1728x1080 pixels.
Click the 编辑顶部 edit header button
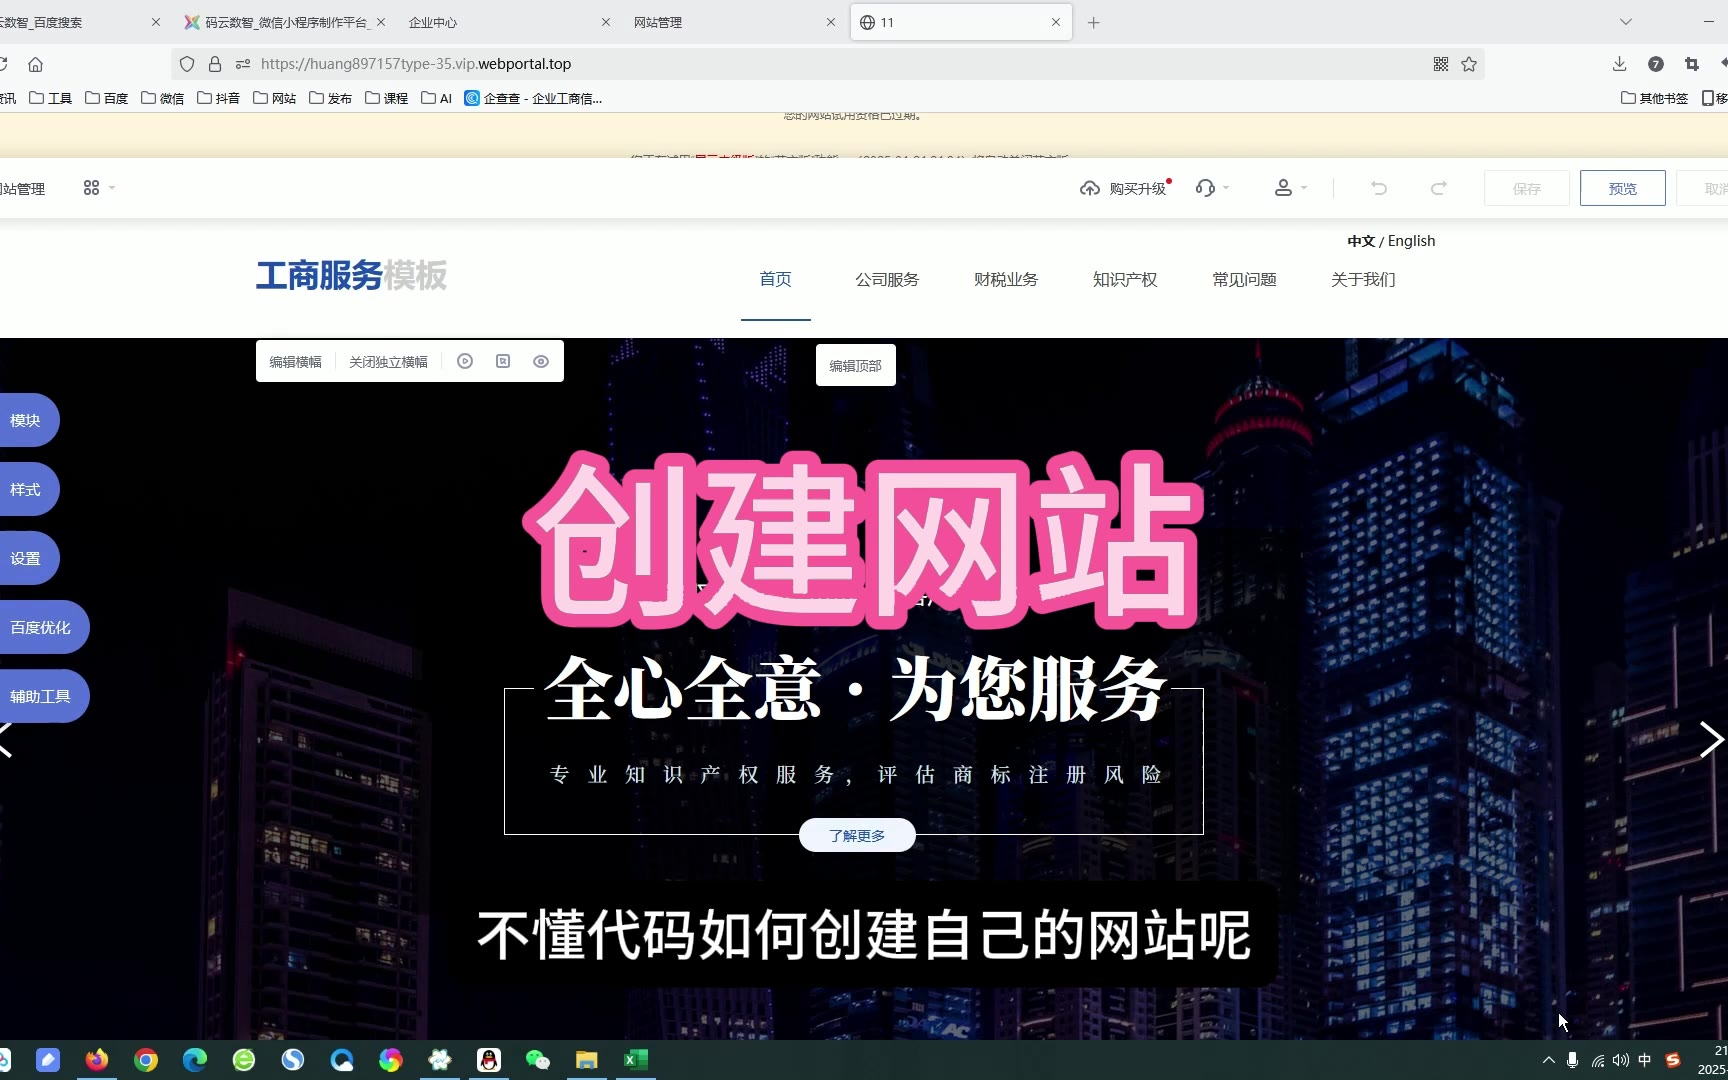coord(856,366)
